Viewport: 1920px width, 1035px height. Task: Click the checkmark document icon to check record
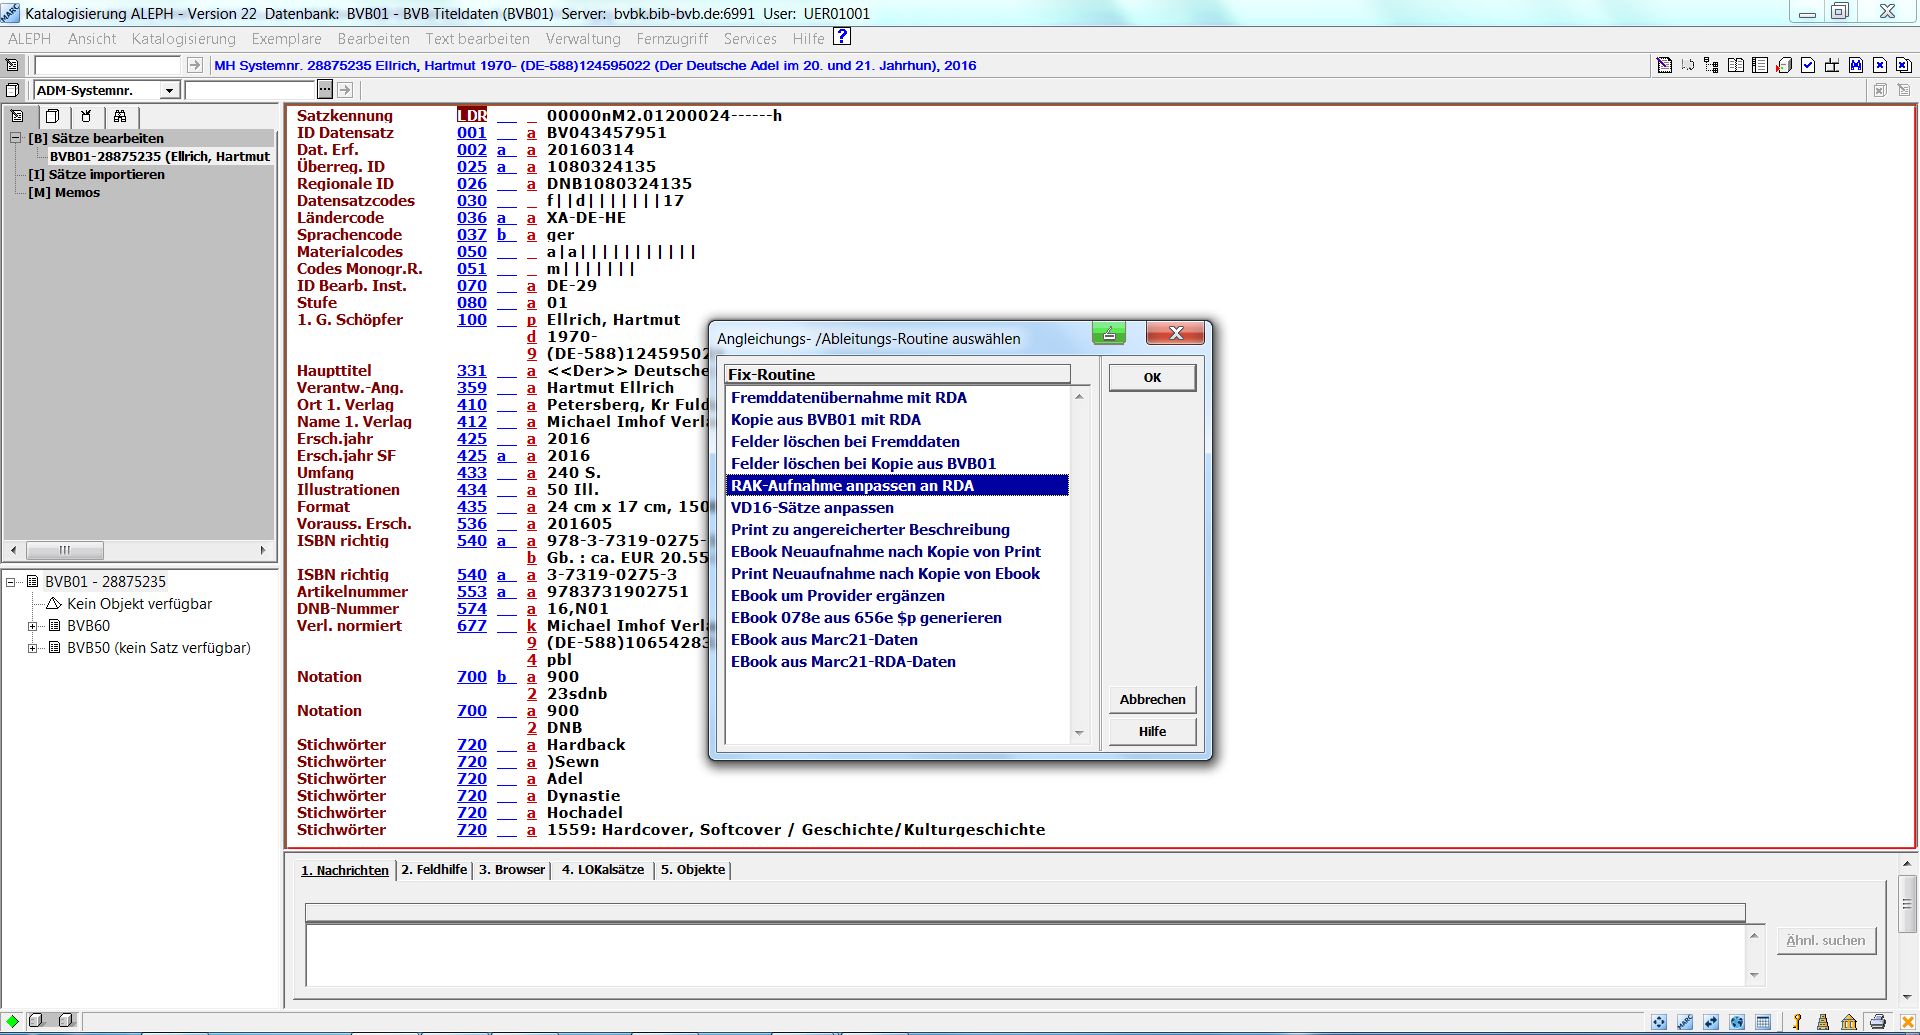(1808, 66)
